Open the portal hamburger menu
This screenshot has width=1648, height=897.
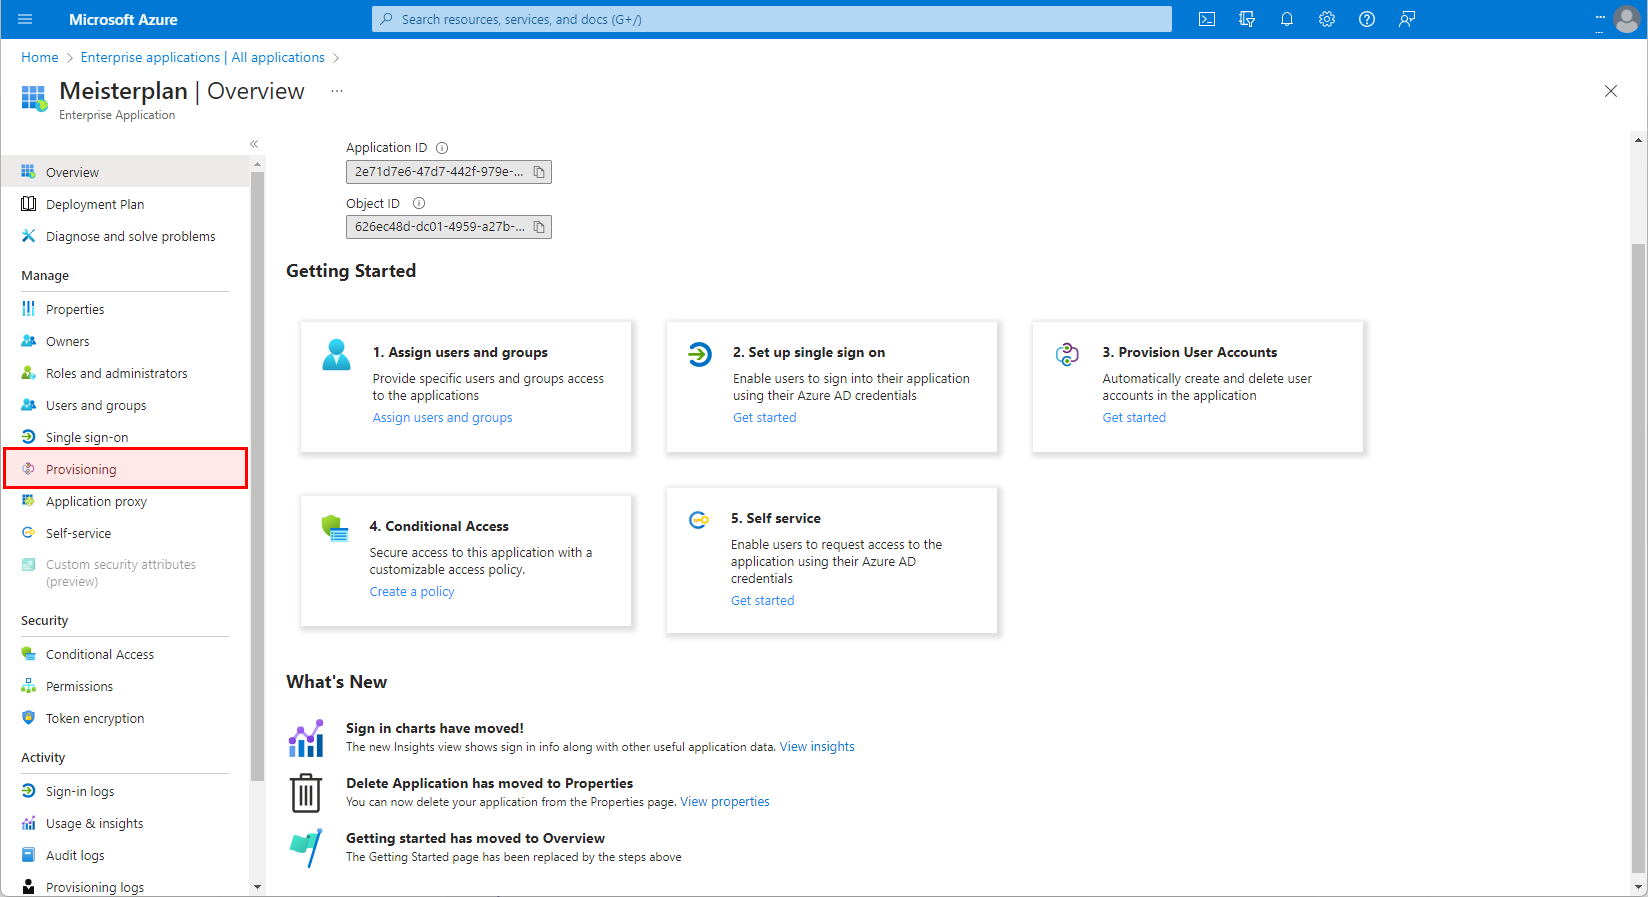(26, 19)
